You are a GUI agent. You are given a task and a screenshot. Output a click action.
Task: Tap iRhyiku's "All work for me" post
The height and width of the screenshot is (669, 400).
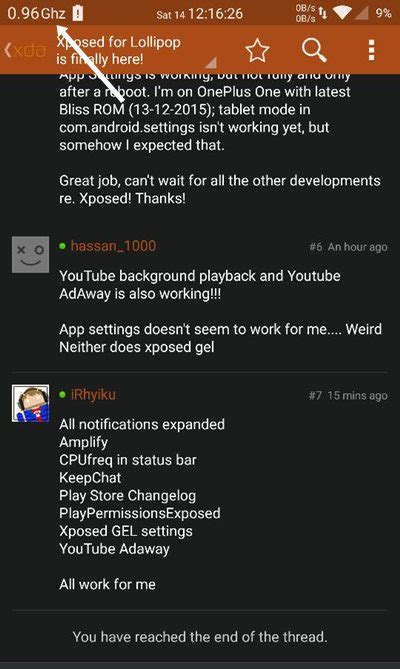(107, 584)
